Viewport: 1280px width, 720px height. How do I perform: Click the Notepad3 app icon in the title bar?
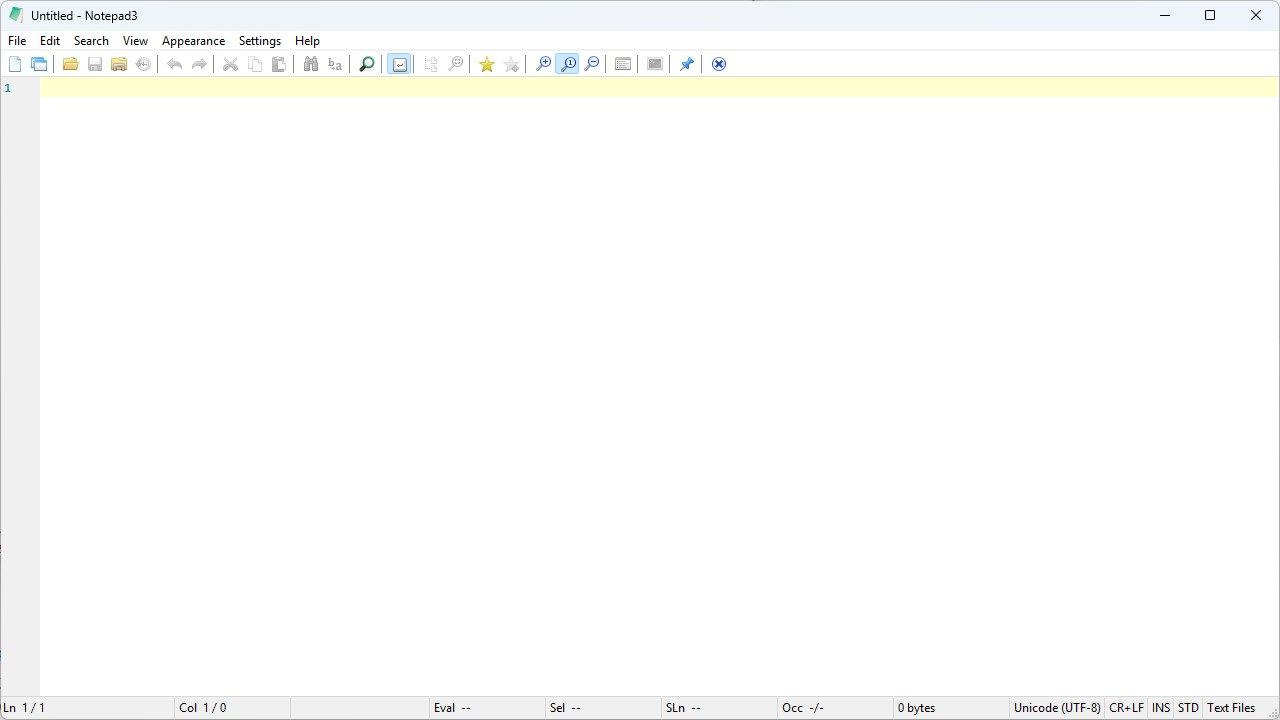pyautogui.click(x=16, y=15)
